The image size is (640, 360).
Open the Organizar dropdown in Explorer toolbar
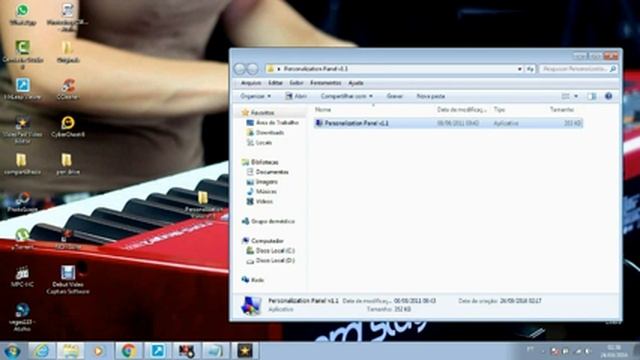[x=256, y=96]
